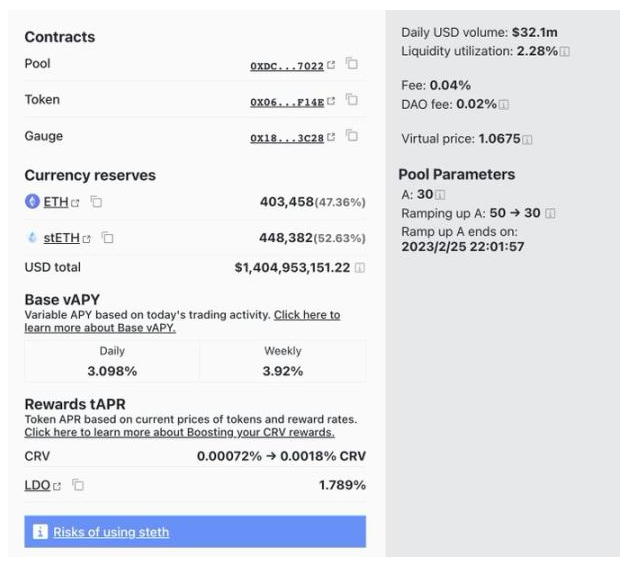Select Virtual price value 1.0675

click(499, 139)
